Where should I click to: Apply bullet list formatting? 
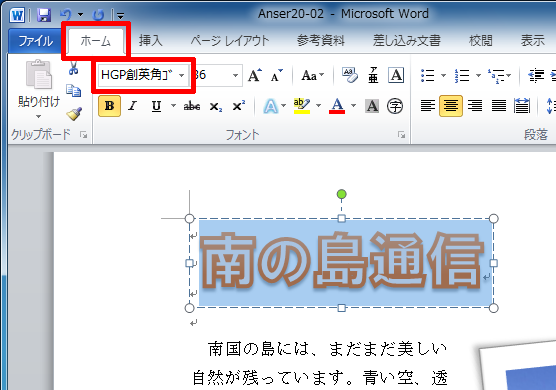(428, 75)
